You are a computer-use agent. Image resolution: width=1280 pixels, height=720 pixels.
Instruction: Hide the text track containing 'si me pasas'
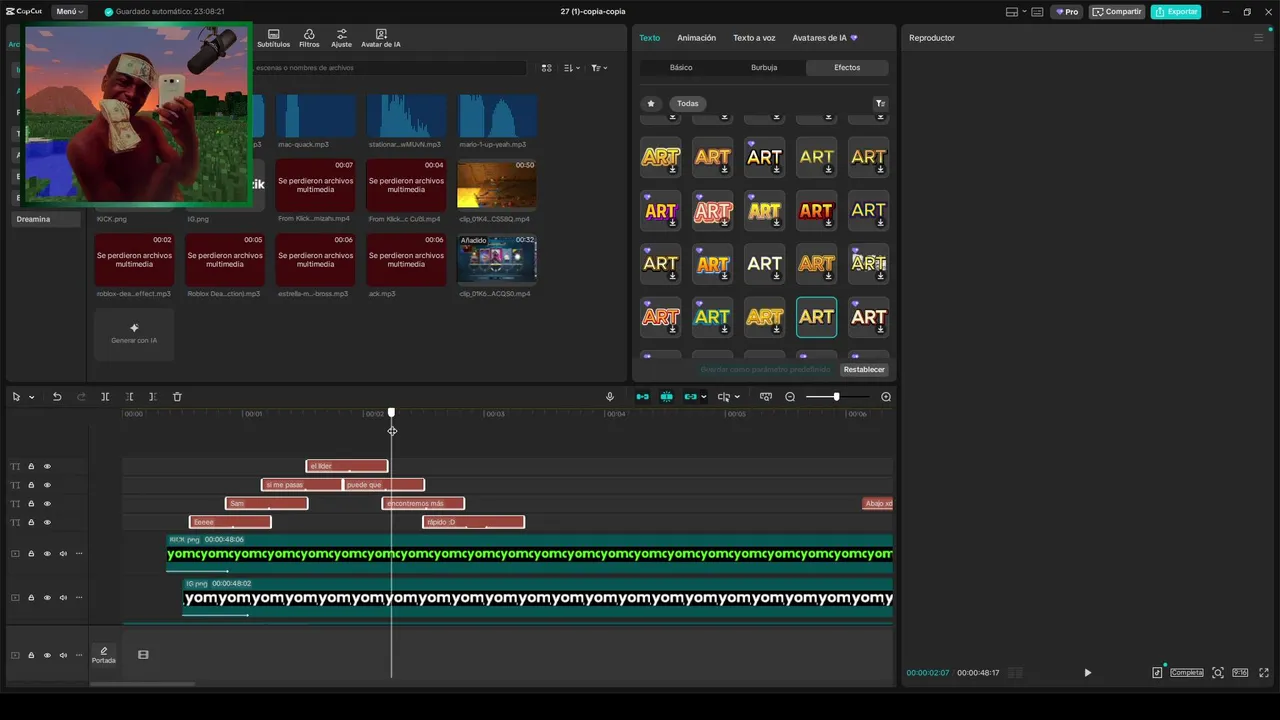pos(47,485)
